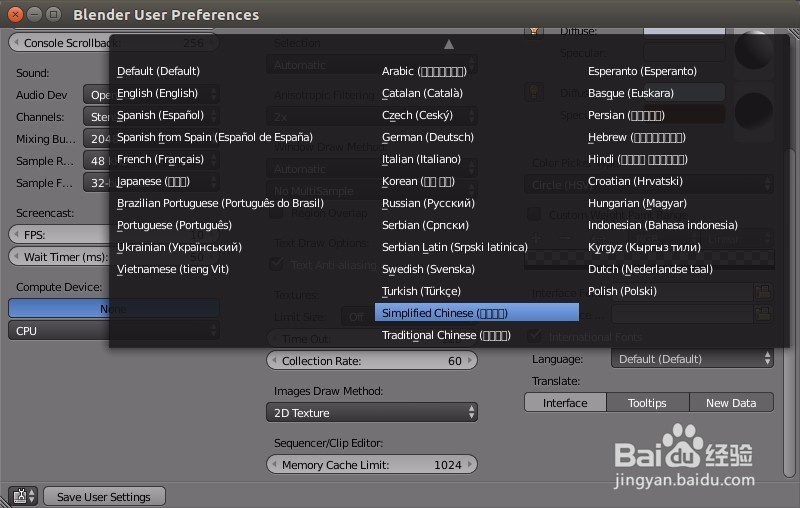Select Serbian (Српски) language
Screen dimensions: 800x508
click(x=425, y=225)
